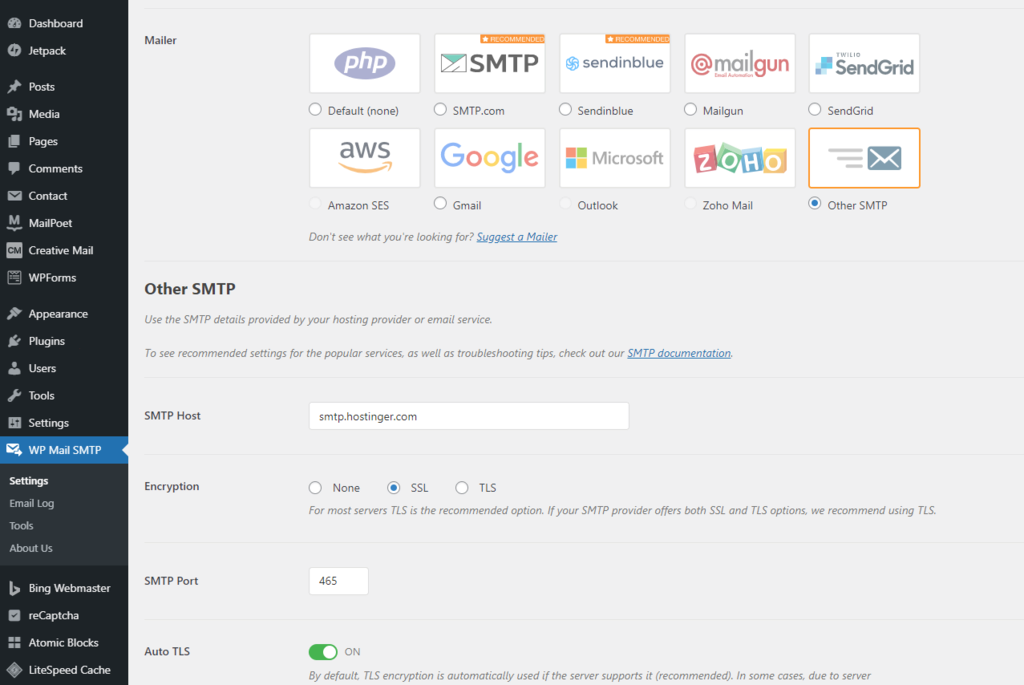This screenshot has height=685, width=1024.
Task: Click the Atomic Blocks grid icon
Action: pos(14,643)
